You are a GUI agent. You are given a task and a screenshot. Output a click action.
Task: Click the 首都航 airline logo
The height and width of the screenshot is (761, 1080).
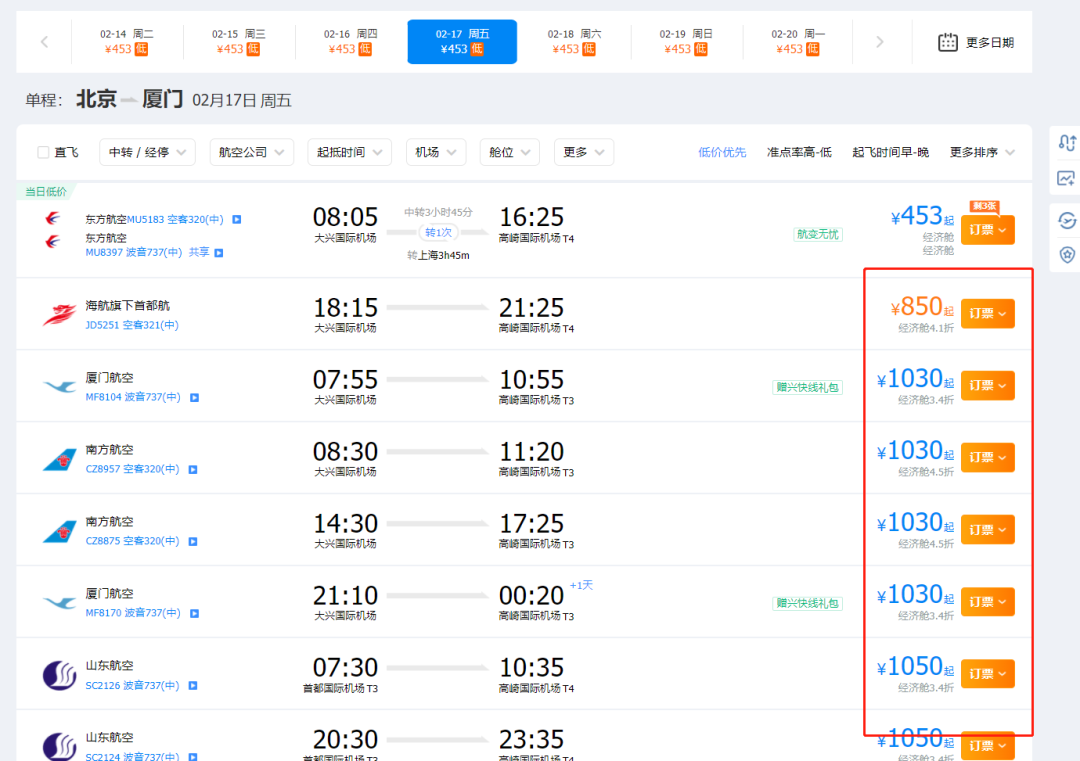click(x=59, y=315)
